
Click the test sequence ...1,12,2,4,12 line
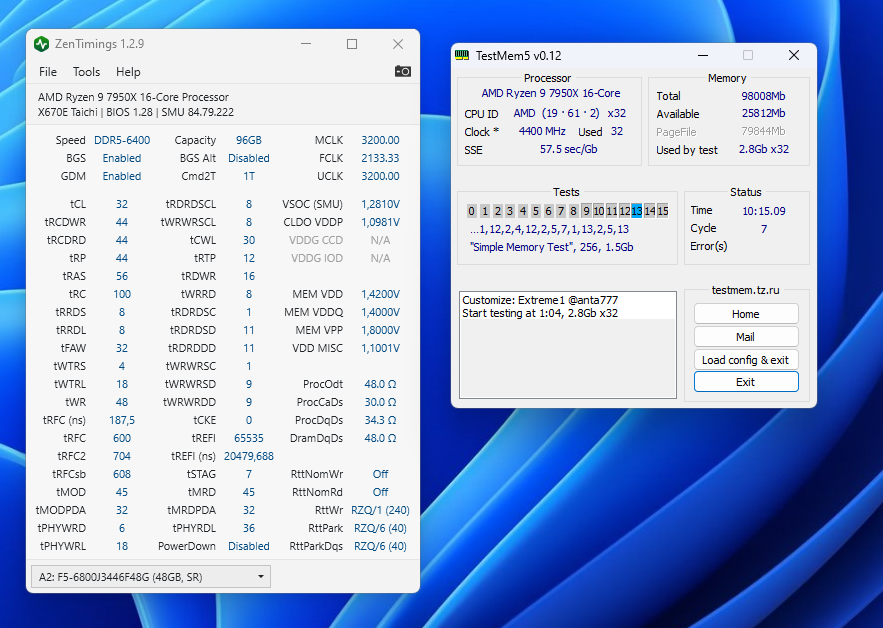(549, 229)
